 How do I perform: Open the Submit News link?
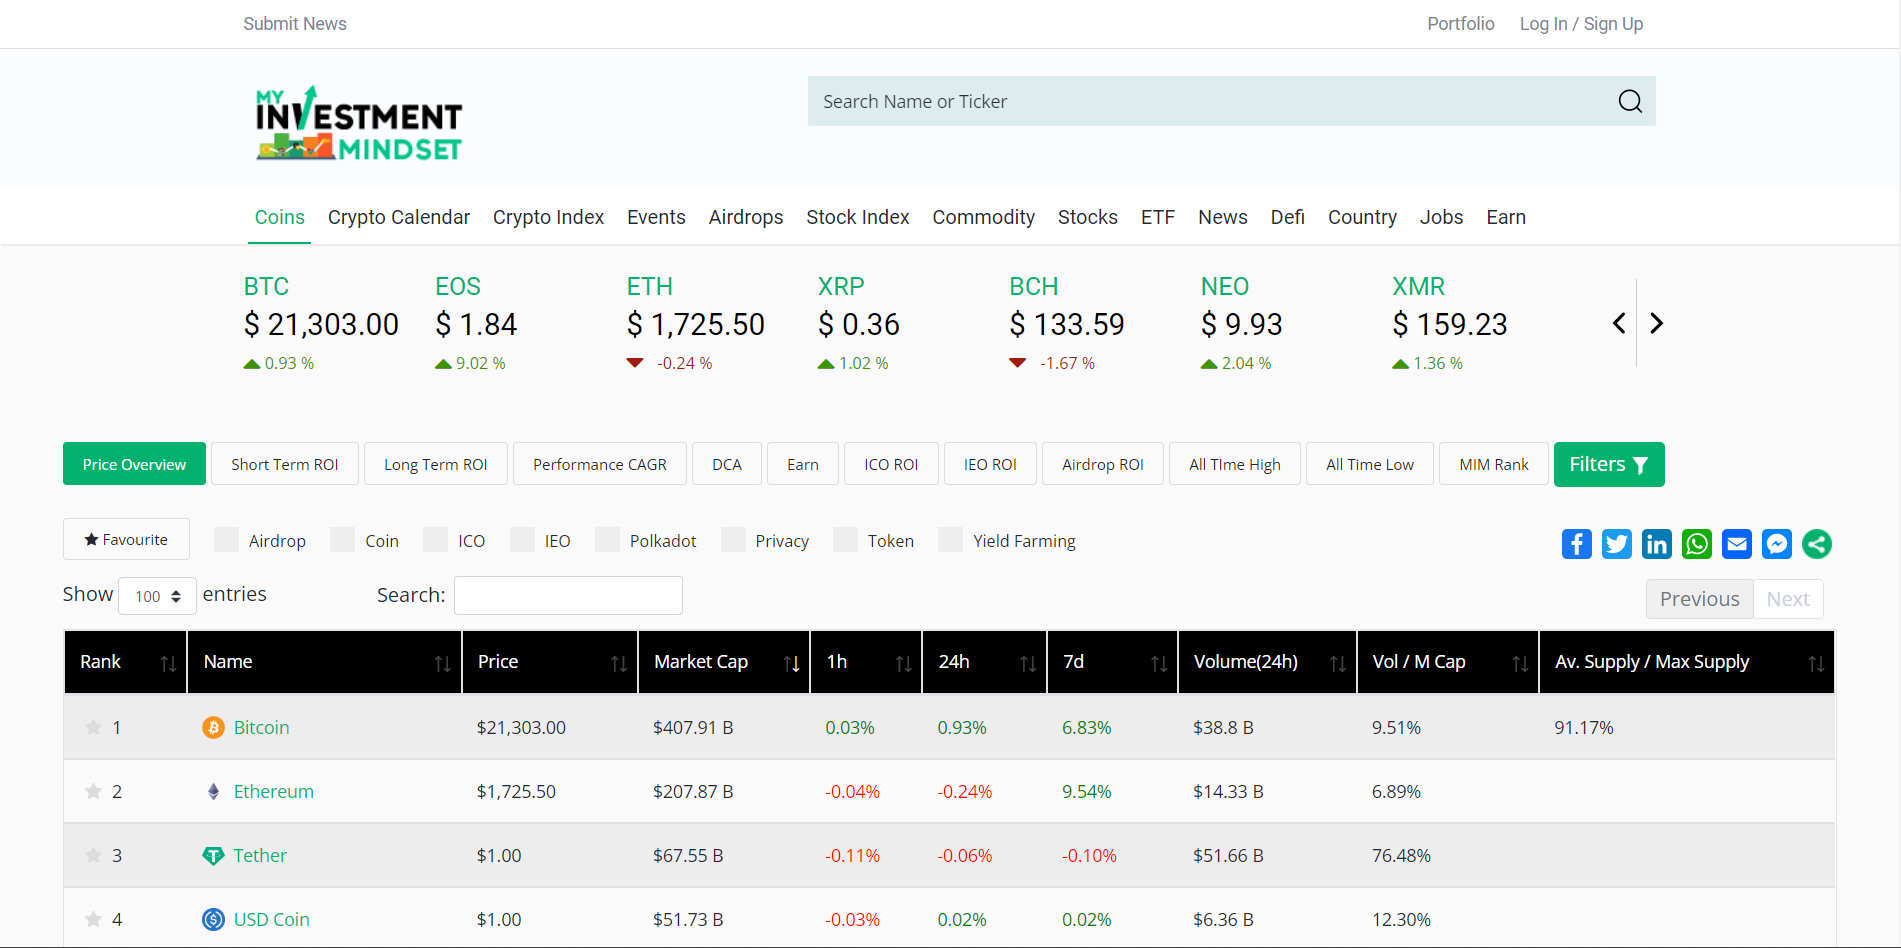click(295, 24)
